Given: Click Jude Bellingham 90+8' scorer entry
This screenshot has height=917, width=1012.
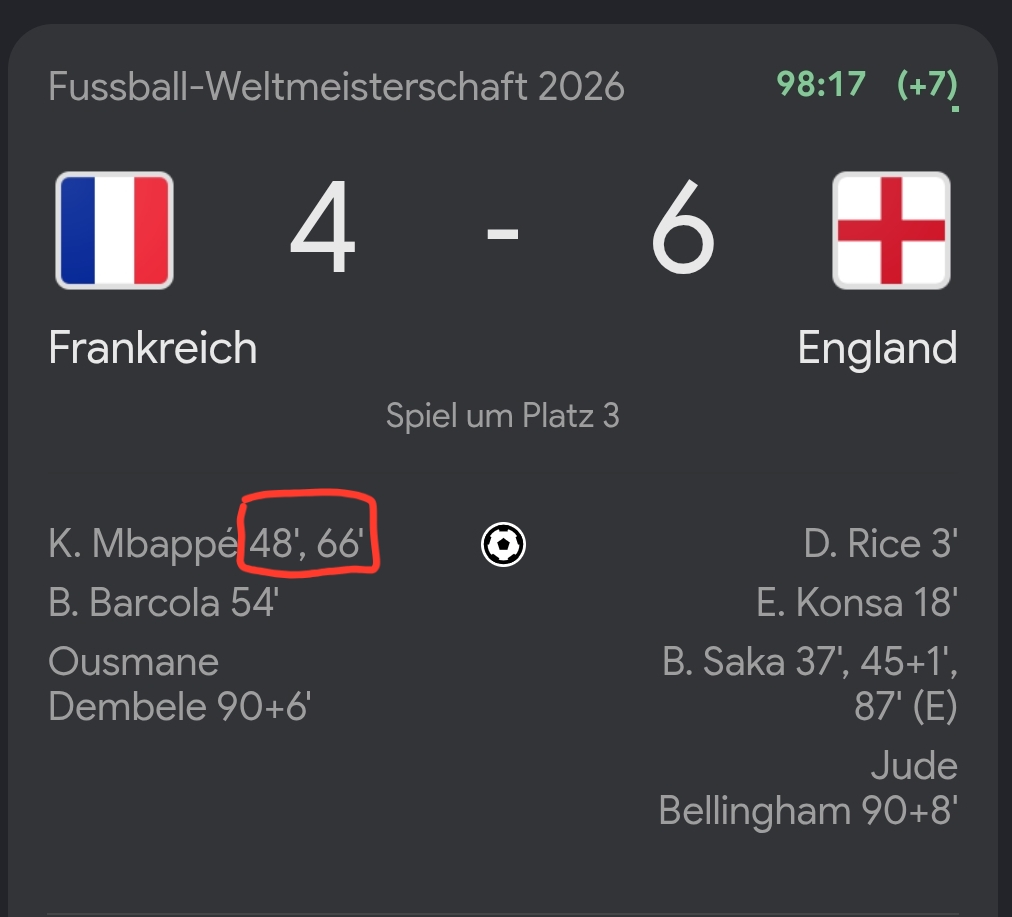Looking at the screenshot, I should click(x=808, y=789).
